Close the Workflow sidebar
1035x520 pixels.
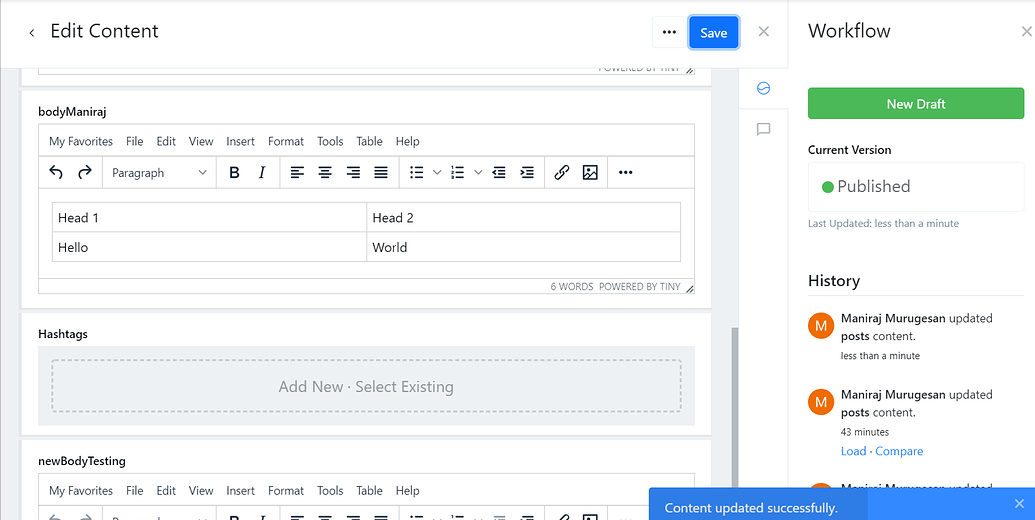(x=1026, y=31)
